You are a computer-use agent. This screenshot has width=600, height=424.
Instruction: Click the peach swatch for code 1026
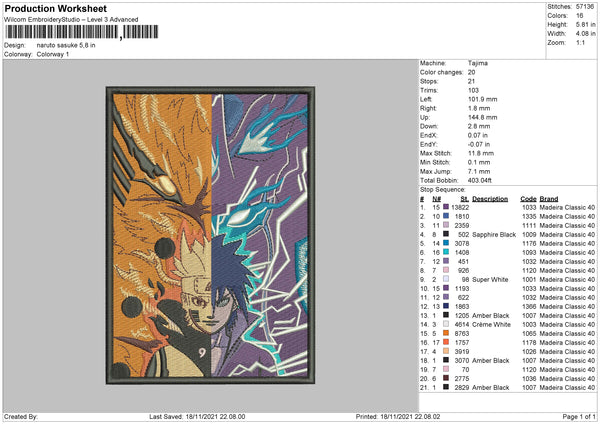[x=446, y=351]
